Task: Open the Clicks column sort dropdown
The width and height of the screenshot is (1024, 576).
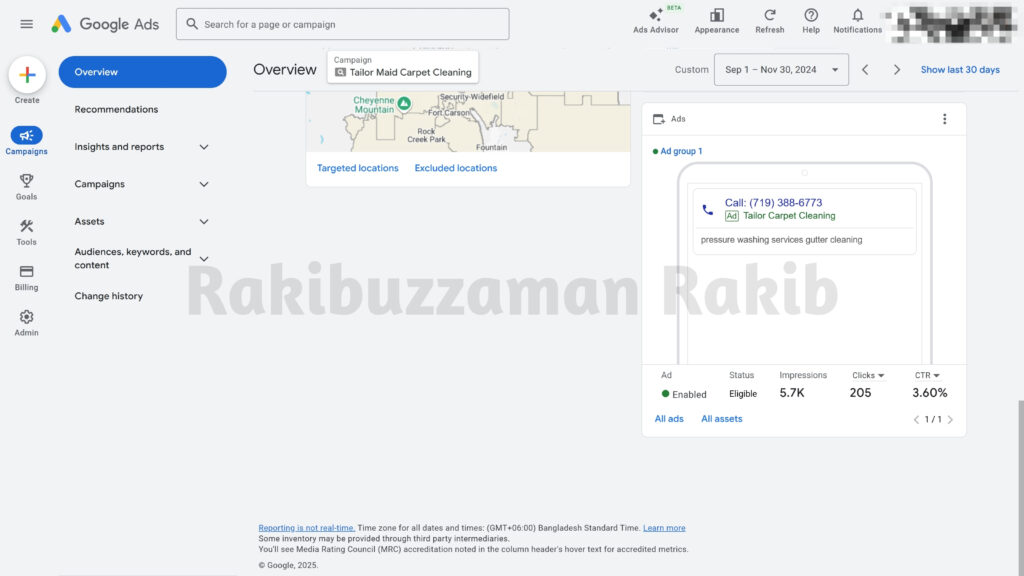Action: [868, 375]
